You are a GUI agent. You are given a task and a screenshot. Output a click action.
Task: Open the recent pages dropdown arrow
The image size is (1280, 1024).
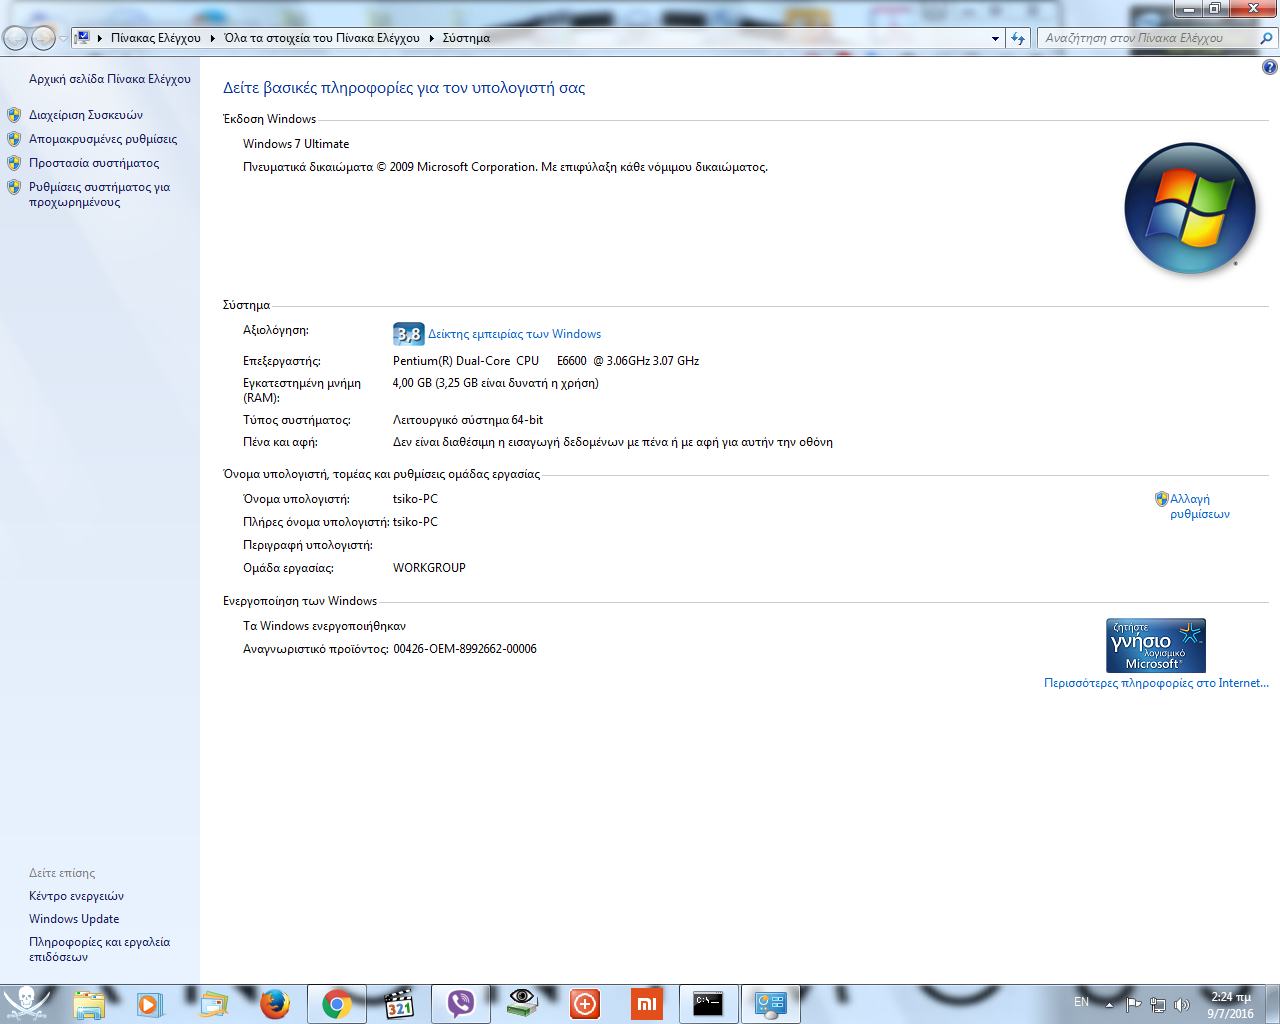63,38
